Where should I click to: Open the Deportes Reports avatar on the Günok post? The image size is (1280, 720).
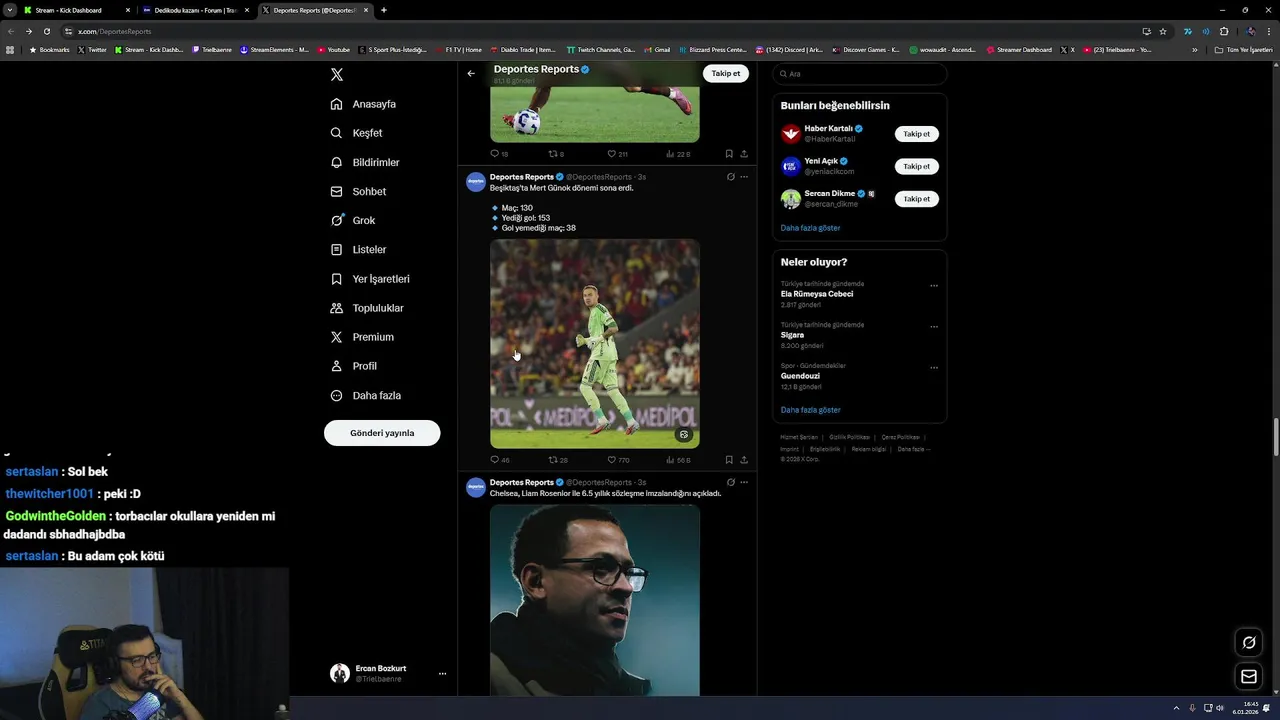point(476,181)
